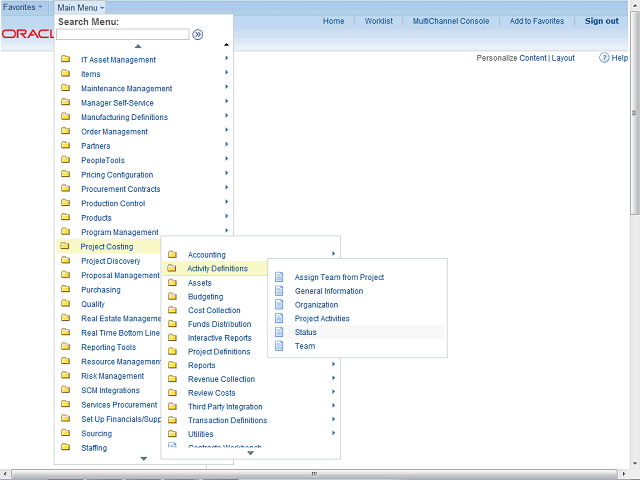Click folder icon beside PeopleTools
The height and width of the screenshot is (480, 640).
pyautogui.click(x=65, y=160)
